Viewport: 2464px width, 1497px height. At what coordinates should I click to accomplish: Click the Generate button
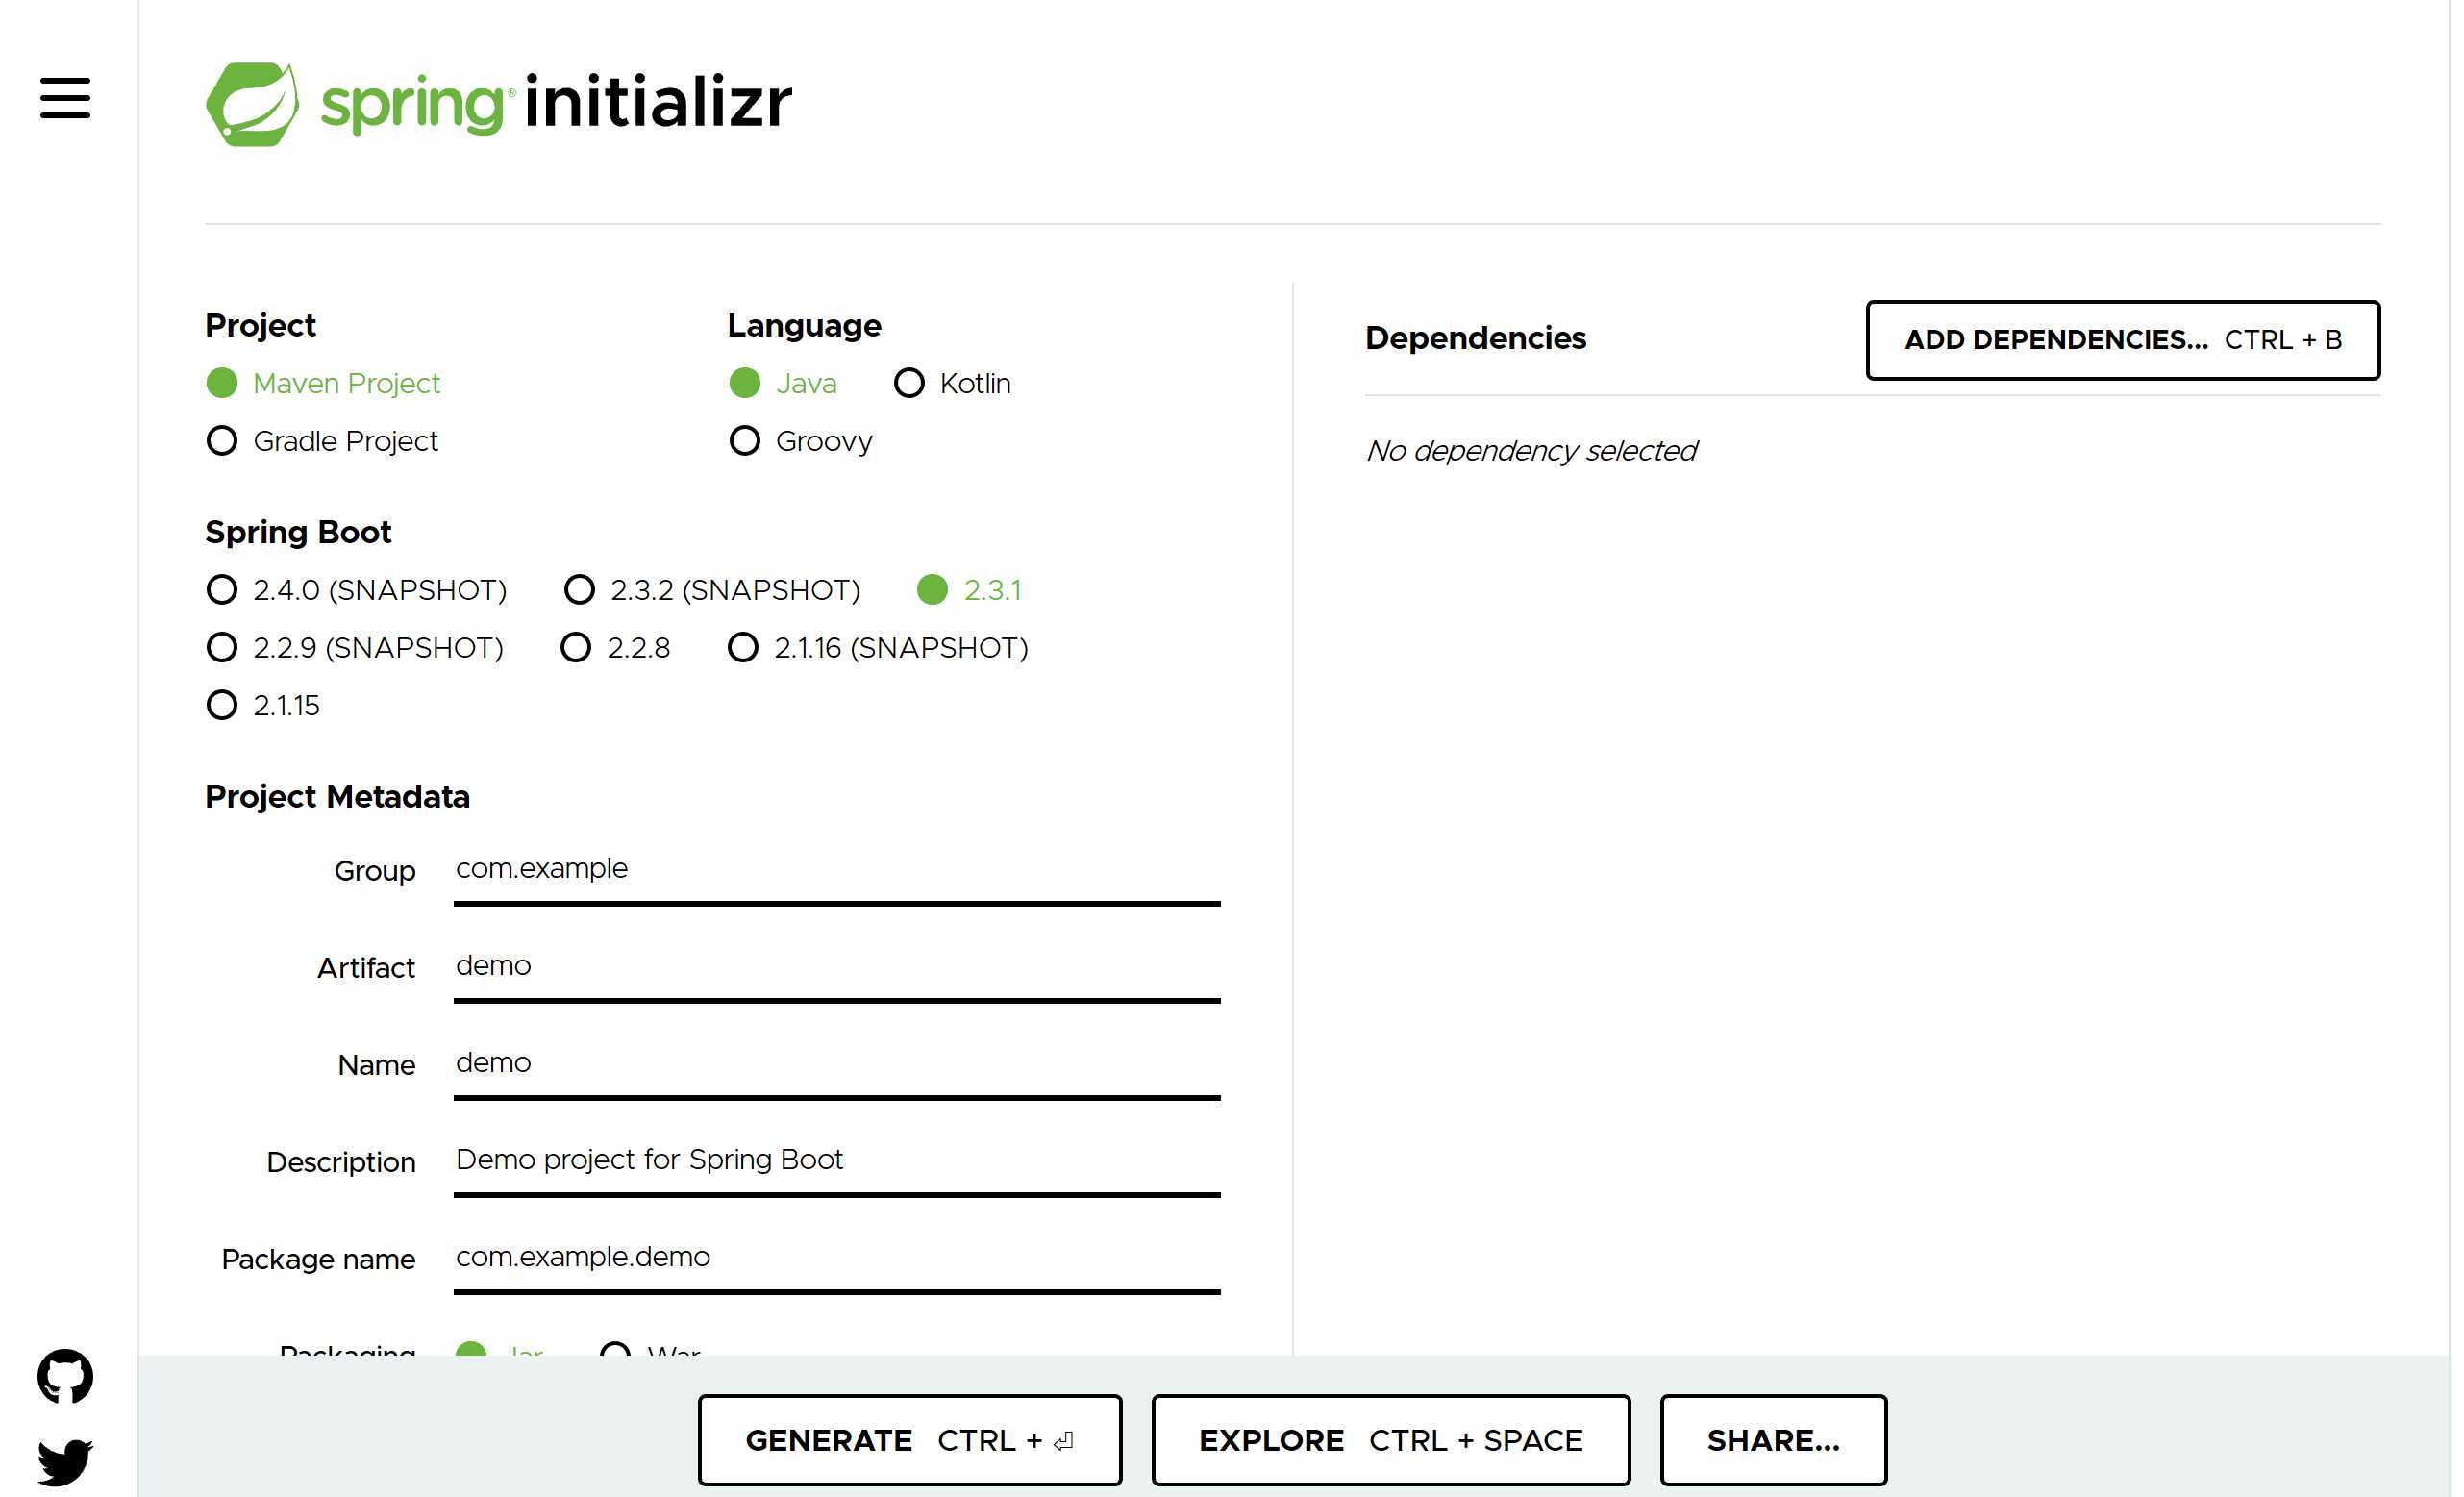[910, 1440]
